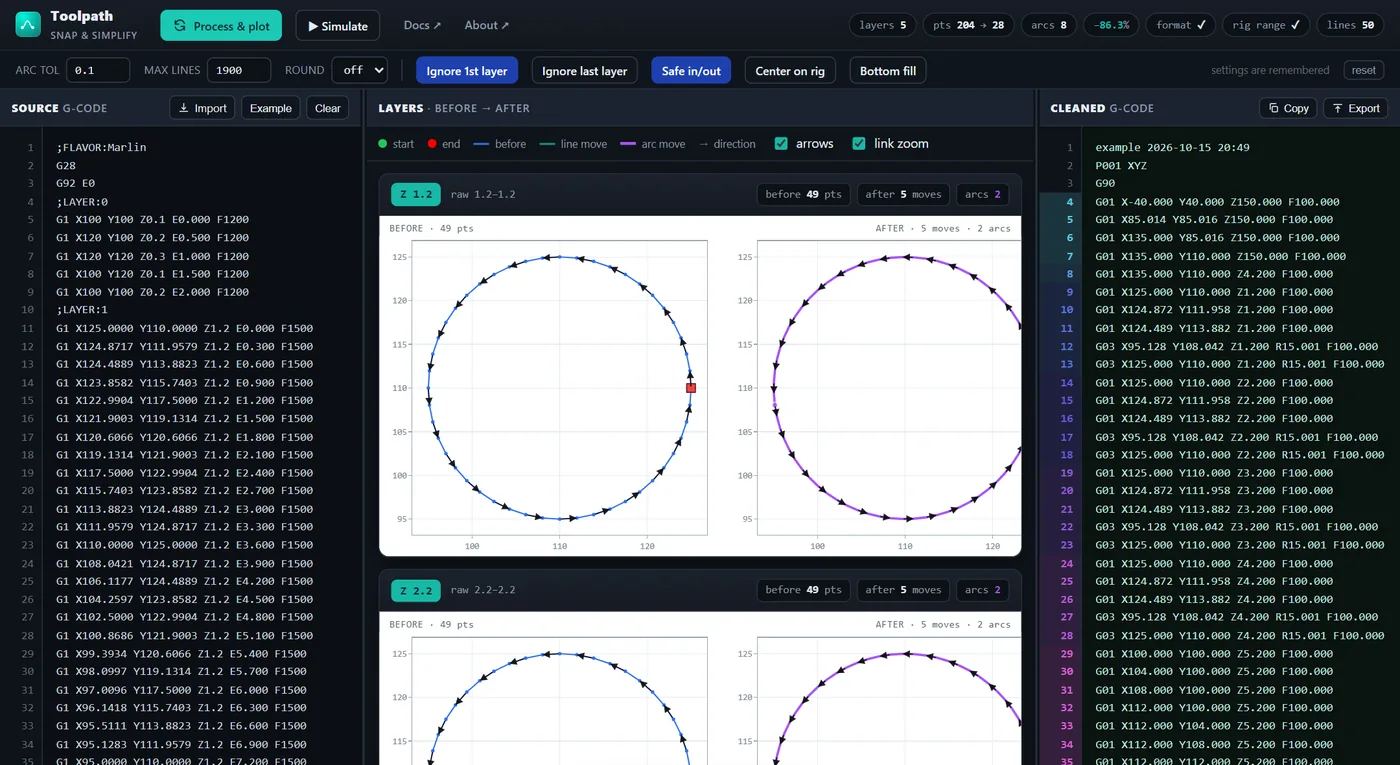
Task: Start the Simulate playback
Action: click(337, 26)
